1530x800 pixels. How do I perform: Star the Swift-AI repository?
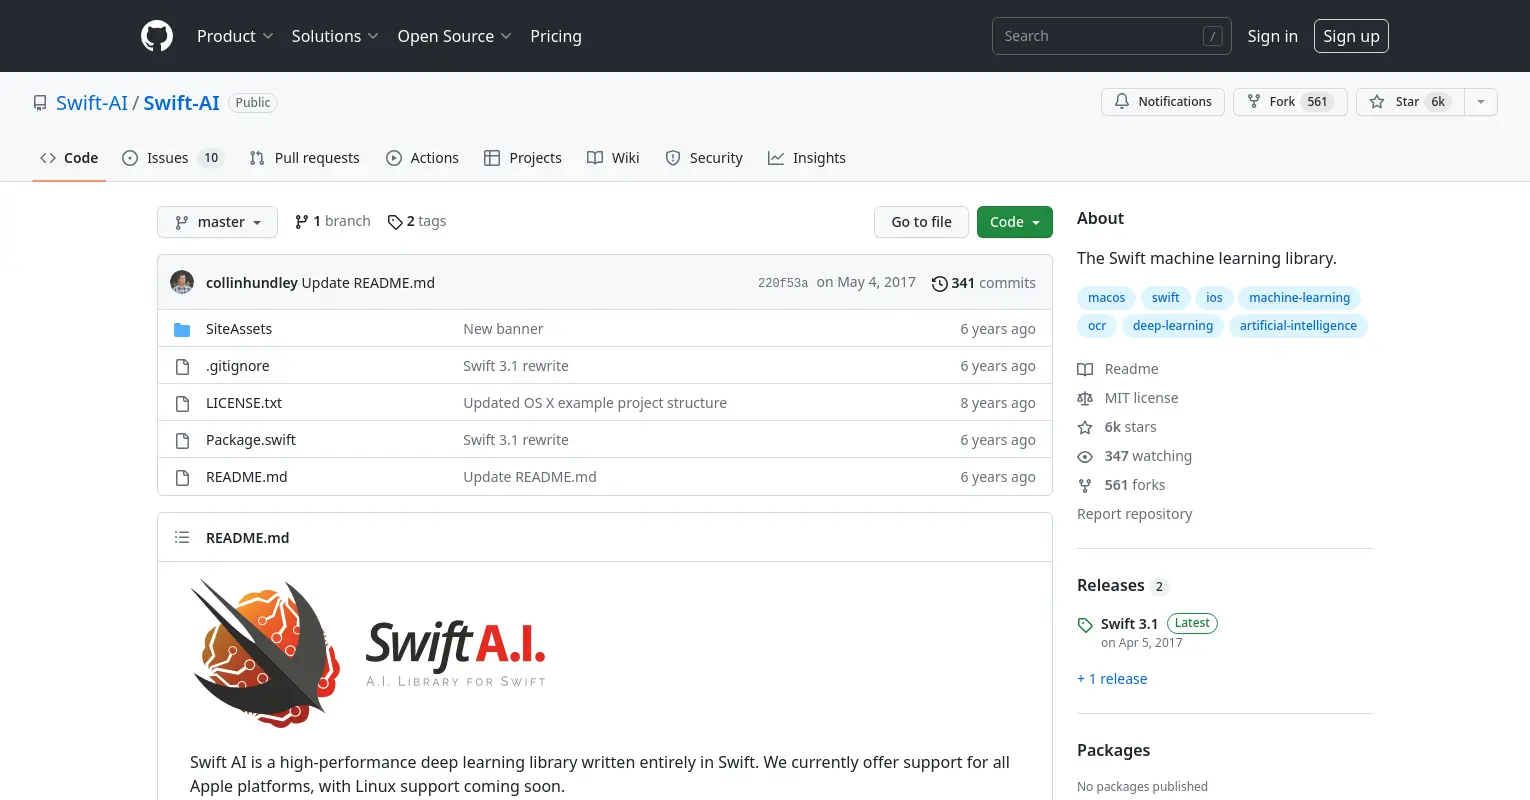click(x=1407, y=101)
